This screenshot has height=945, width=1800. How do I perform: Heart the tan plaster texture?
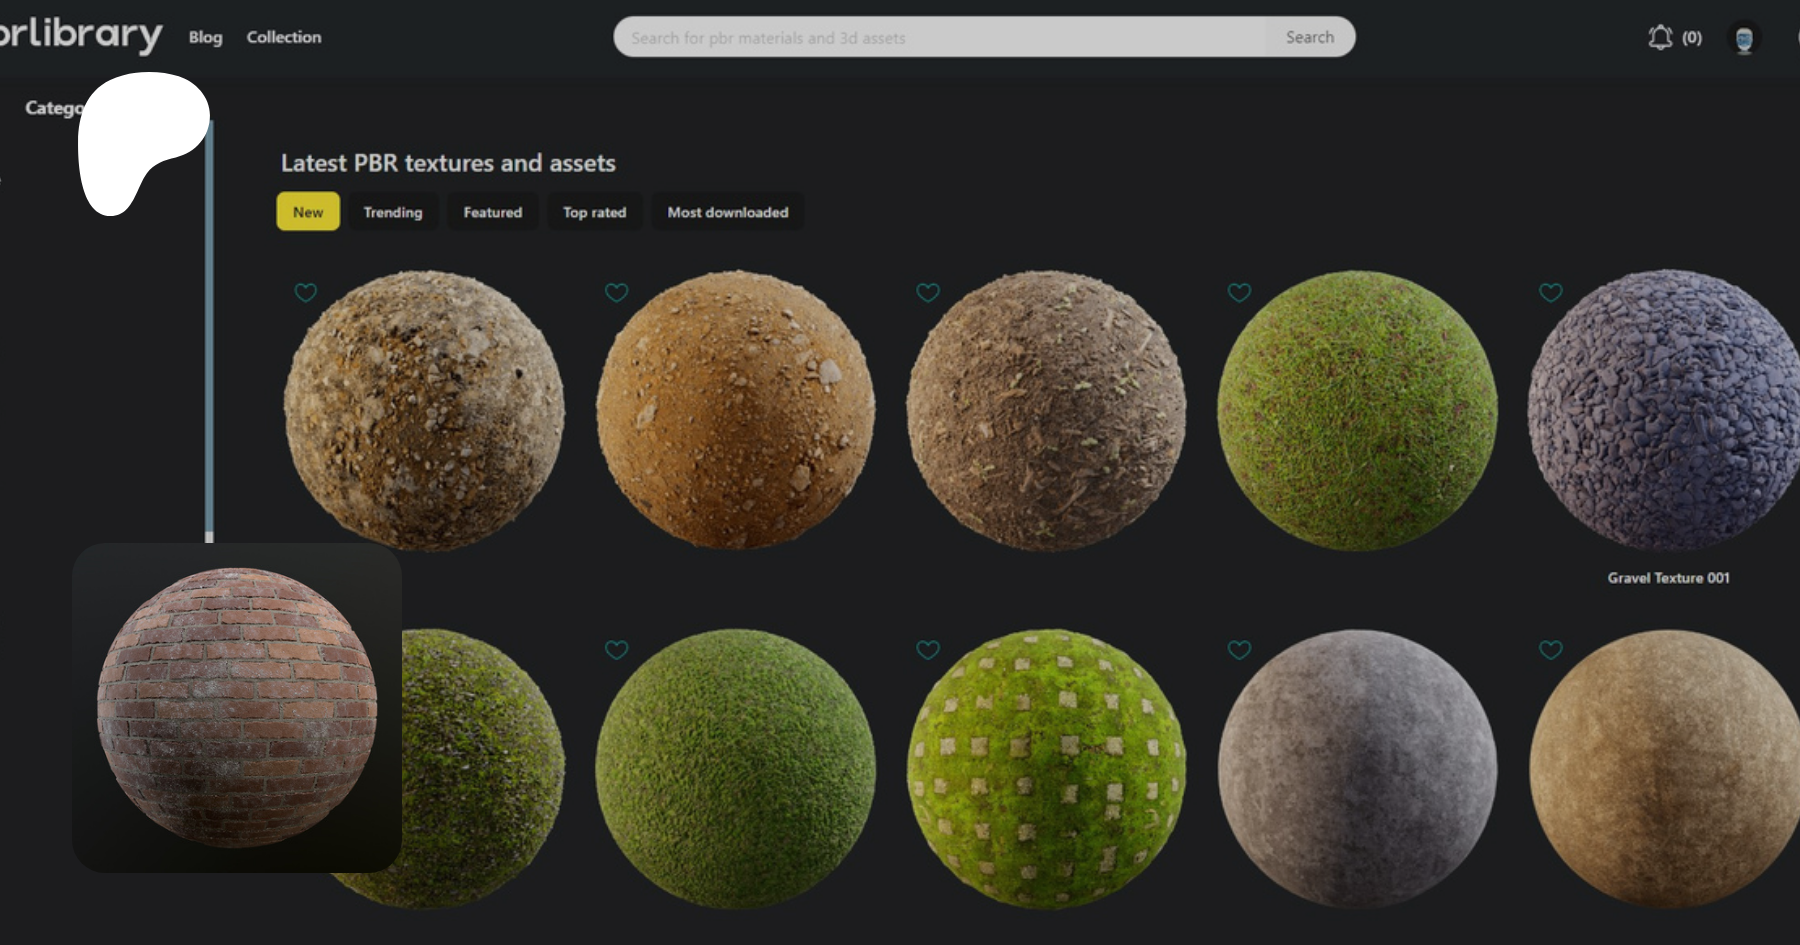click(1550, 650)
